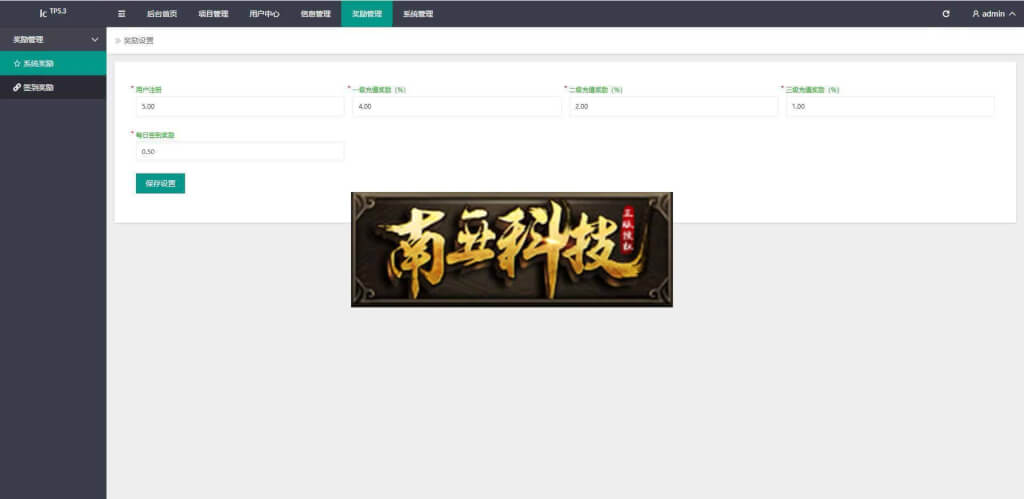
Task: Collapse the 奖励管理 sidebar group
Action: pyautogui.click(x=53, y=39)
